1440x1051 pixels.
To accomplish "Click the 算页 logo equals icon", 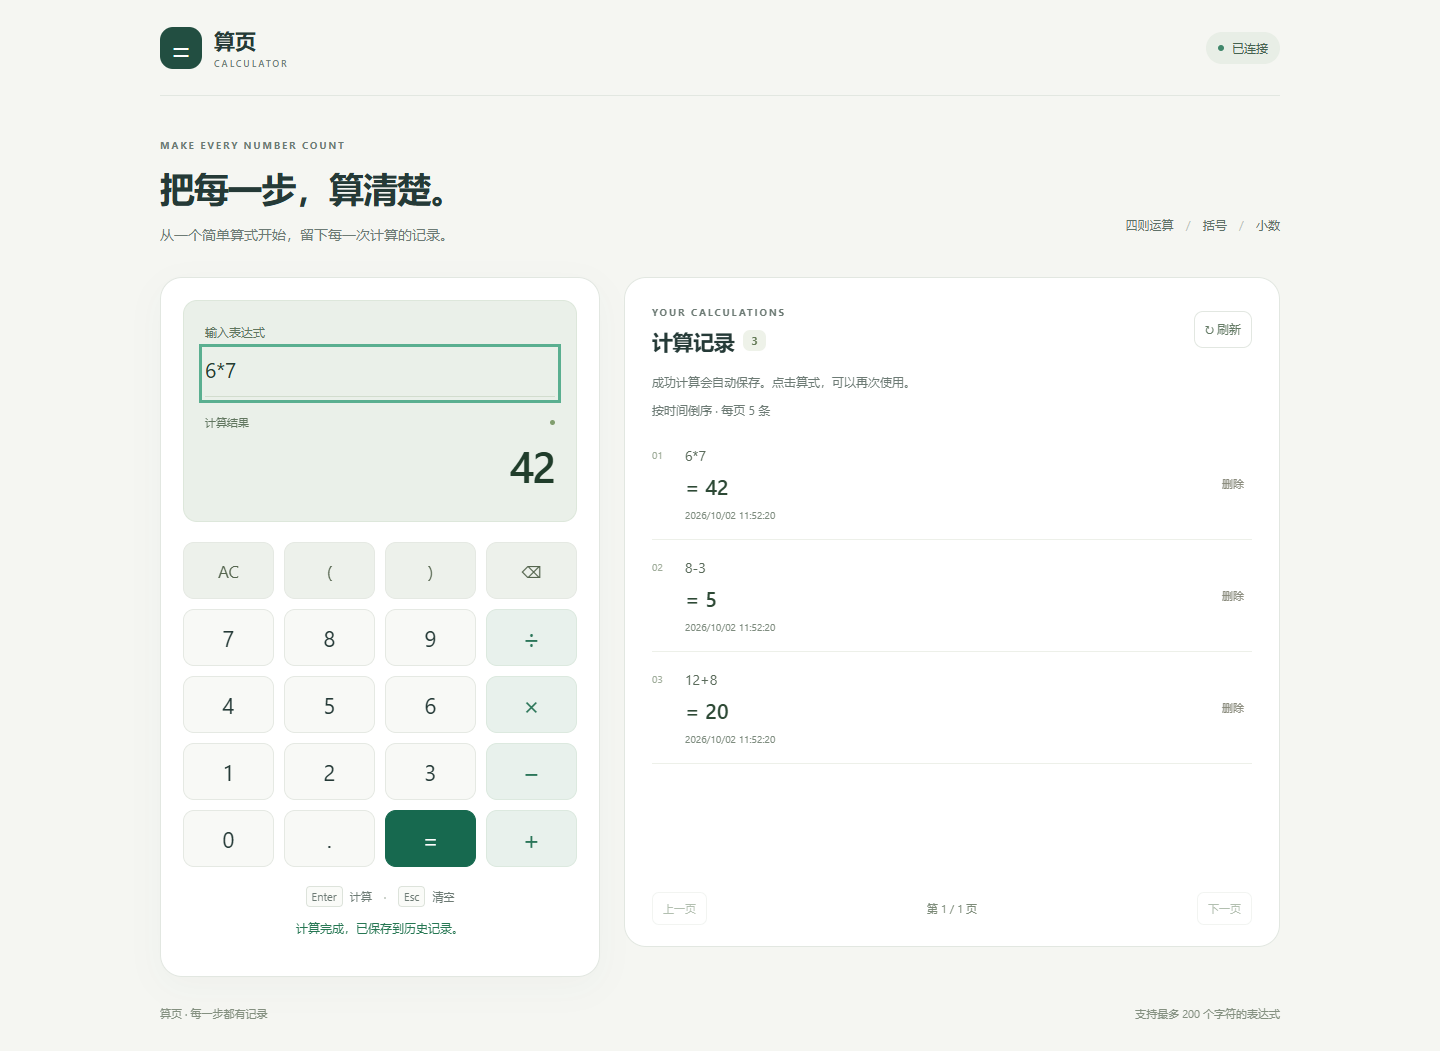I will [x=181, y=48].
